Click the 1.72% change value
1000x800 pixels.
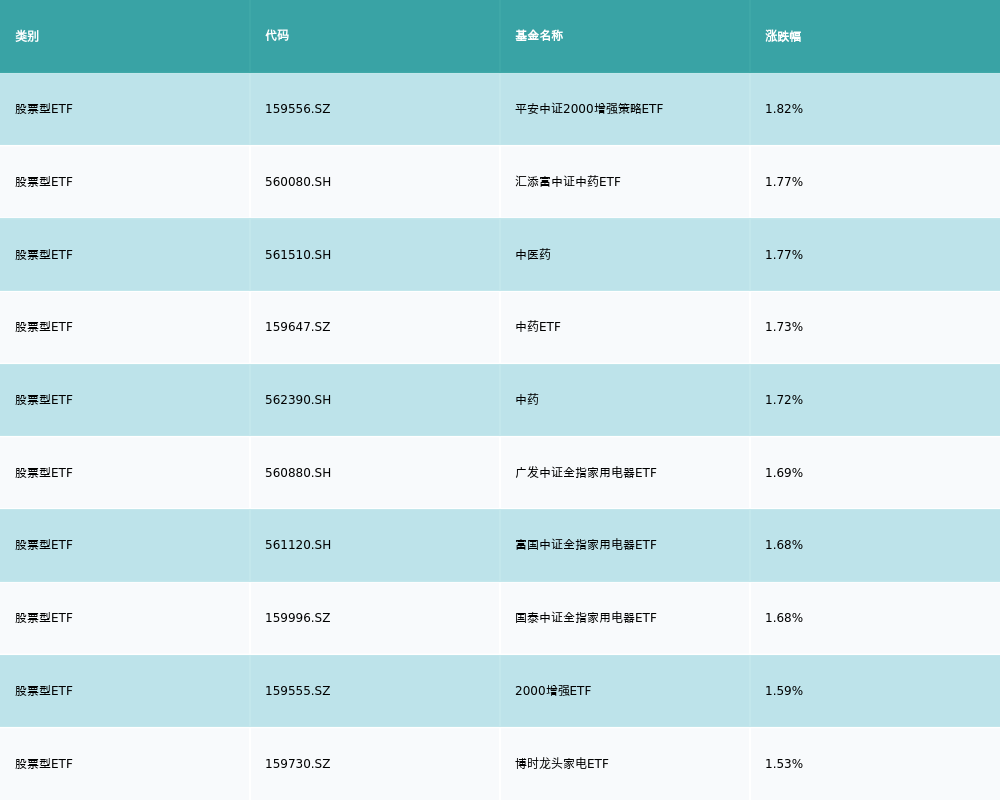[x=784, y=400]
